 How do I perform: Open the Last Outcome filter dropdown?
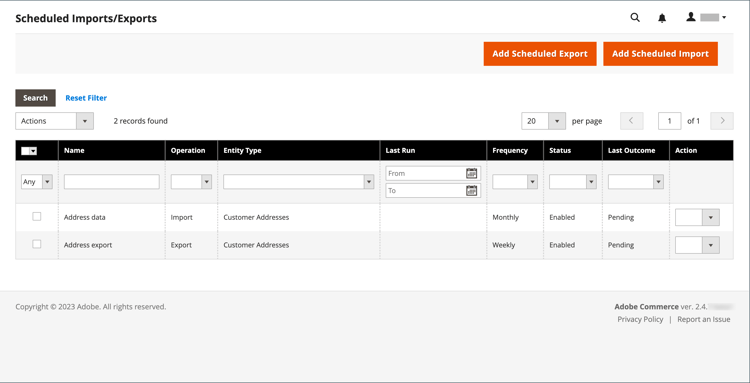[636, 182]
